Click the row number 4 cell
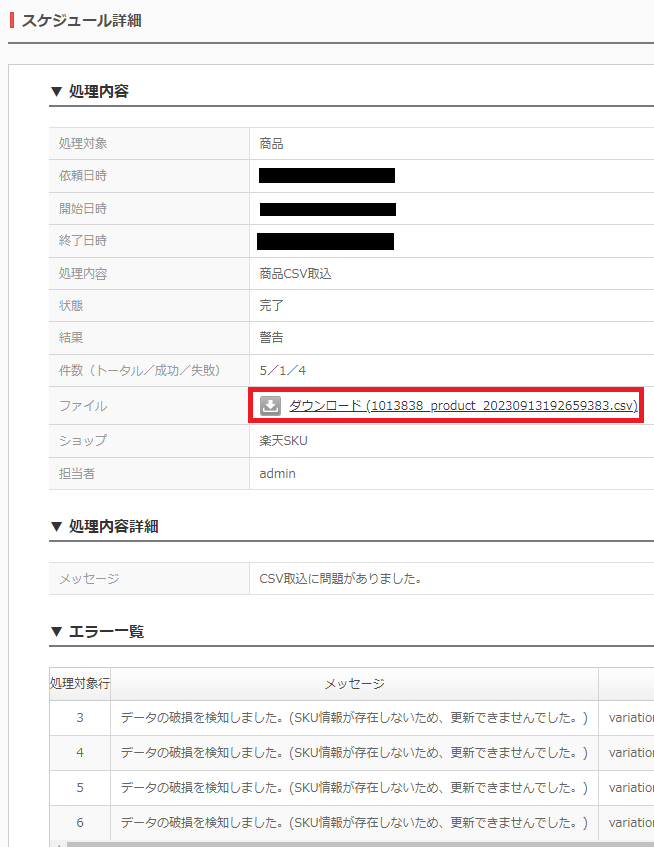 tap(80, 752)
